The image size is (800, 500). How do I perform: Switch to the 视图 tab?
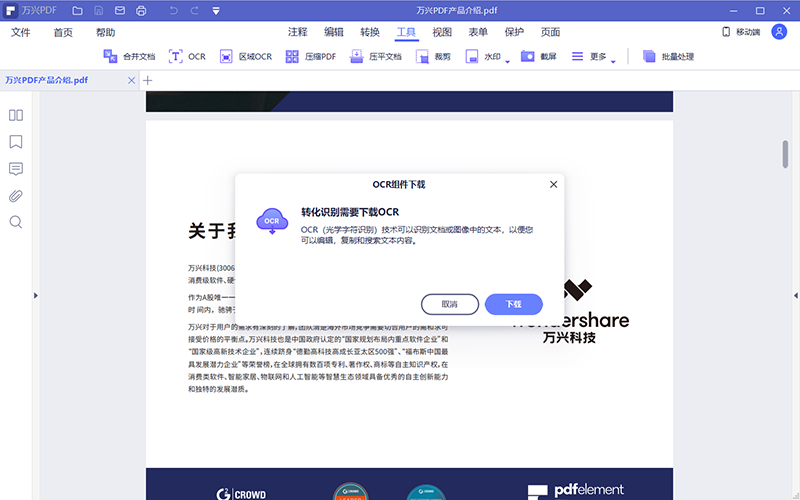(x=442, y=32)
